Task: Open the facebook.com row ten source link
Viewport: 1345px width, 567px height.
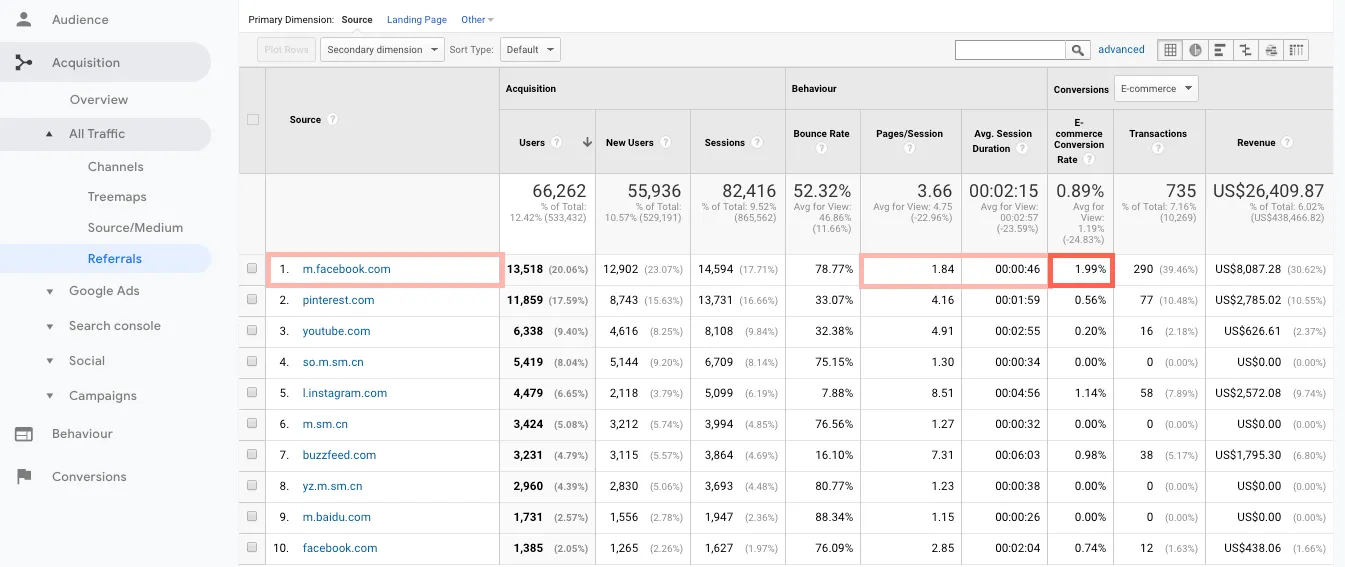Action: point(340,548)
